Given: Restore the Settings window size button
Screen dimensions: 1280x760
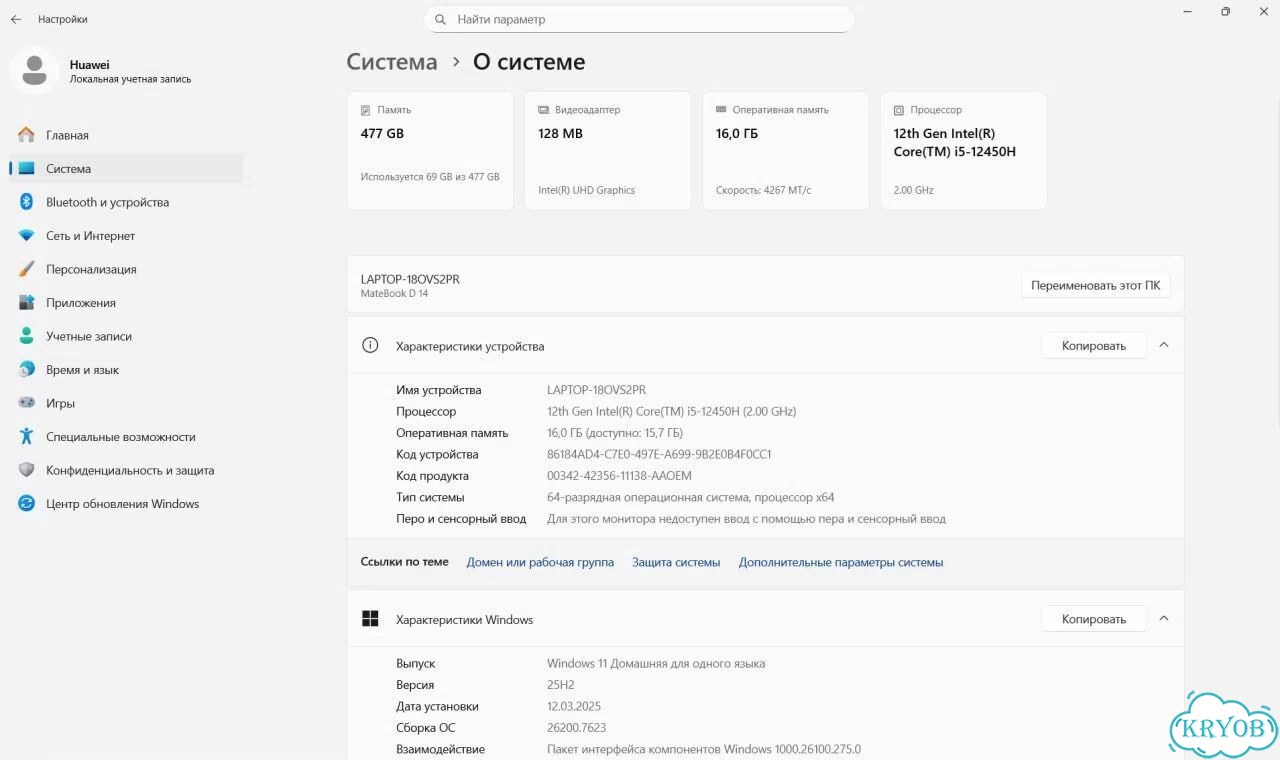Looking at the screenshot, I should 1225,12.
